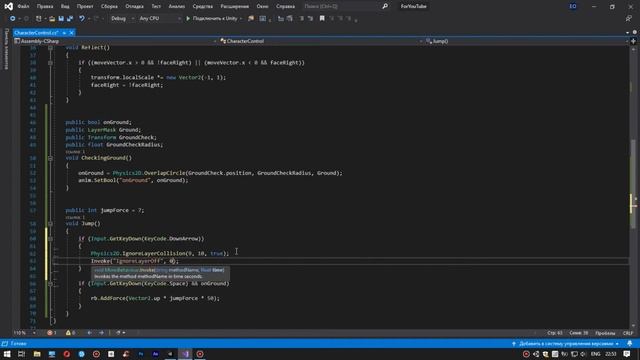Click the split editor icon at top right
640x360 pixels.
click(633, 41)
